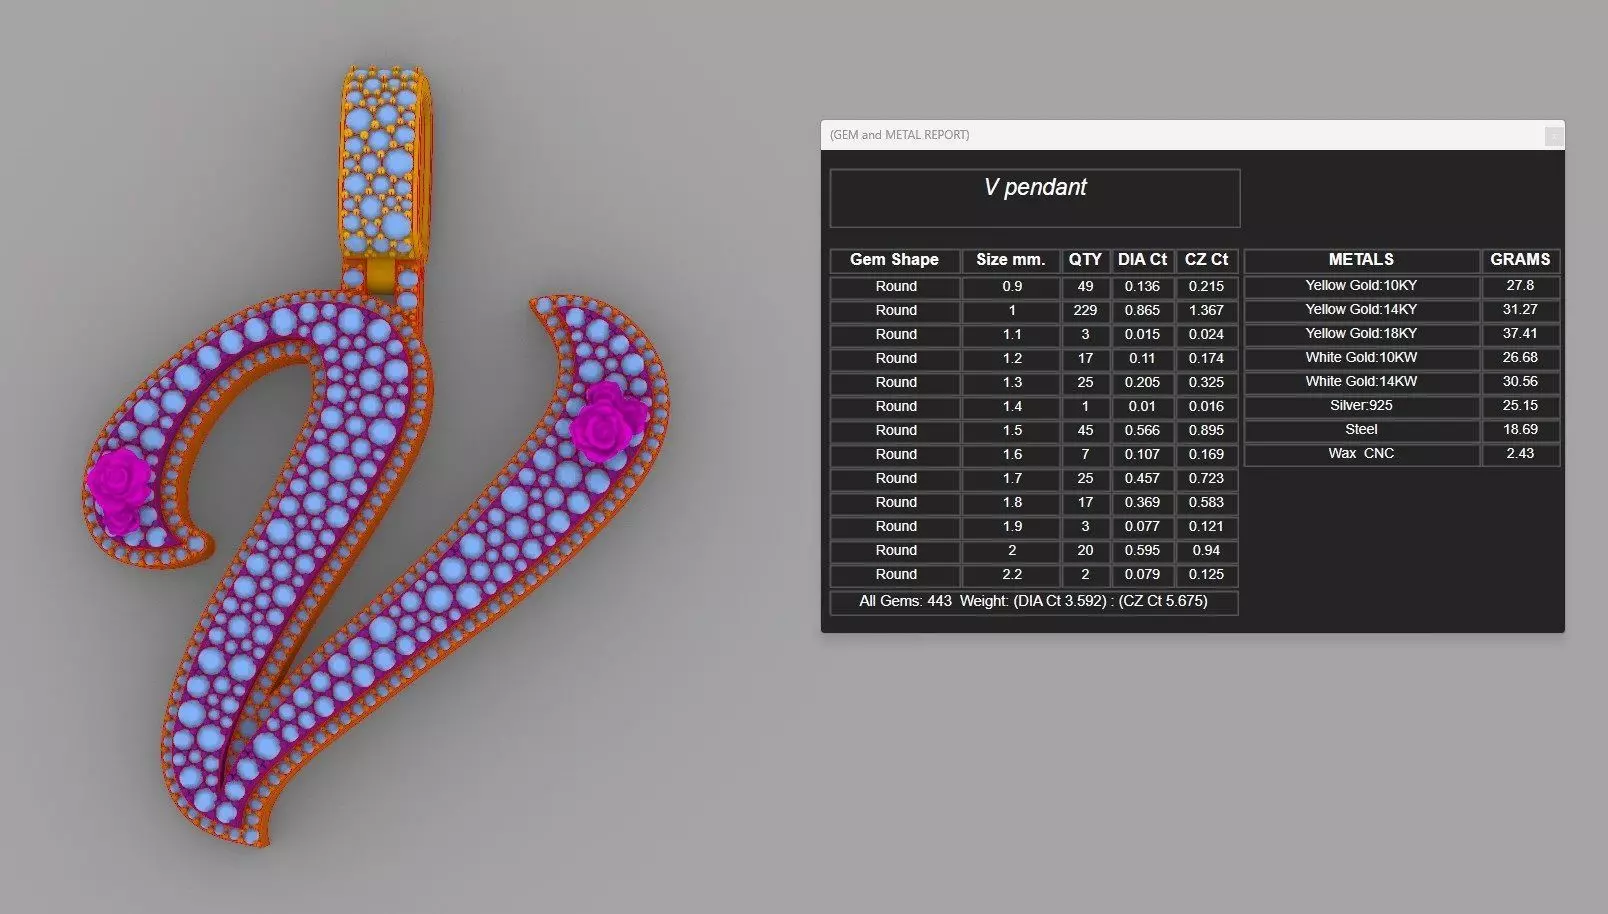
Task: Click the '0.136' DIA Ct cell
Action: click(1143, 287)
